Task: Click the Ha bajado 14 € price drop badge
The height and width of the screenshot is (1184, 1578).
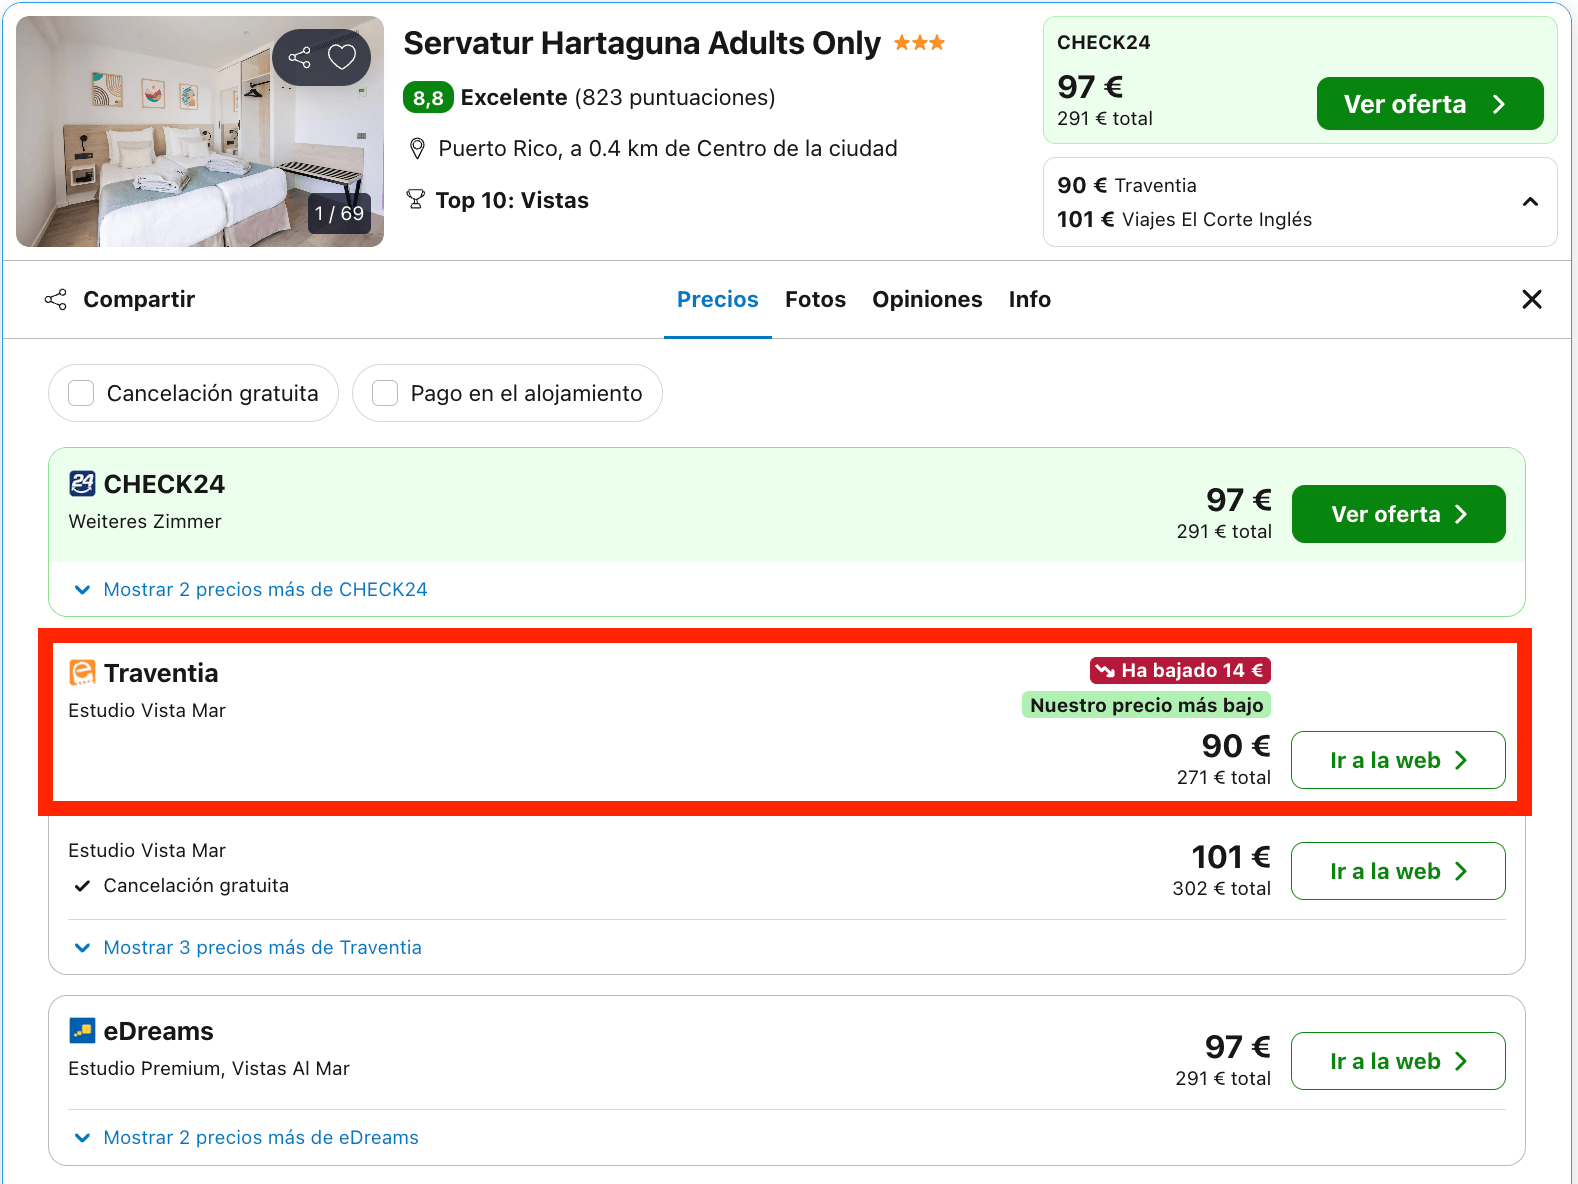Action: [x=1180, y=670]
